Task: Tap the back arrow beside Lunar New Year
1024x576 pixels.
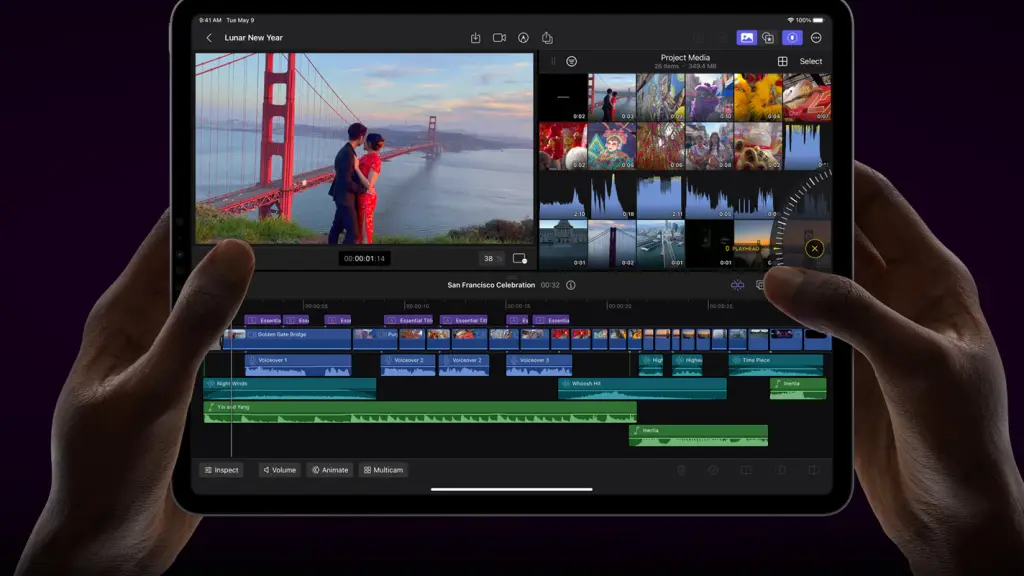Action: click(x=209, y=38)
